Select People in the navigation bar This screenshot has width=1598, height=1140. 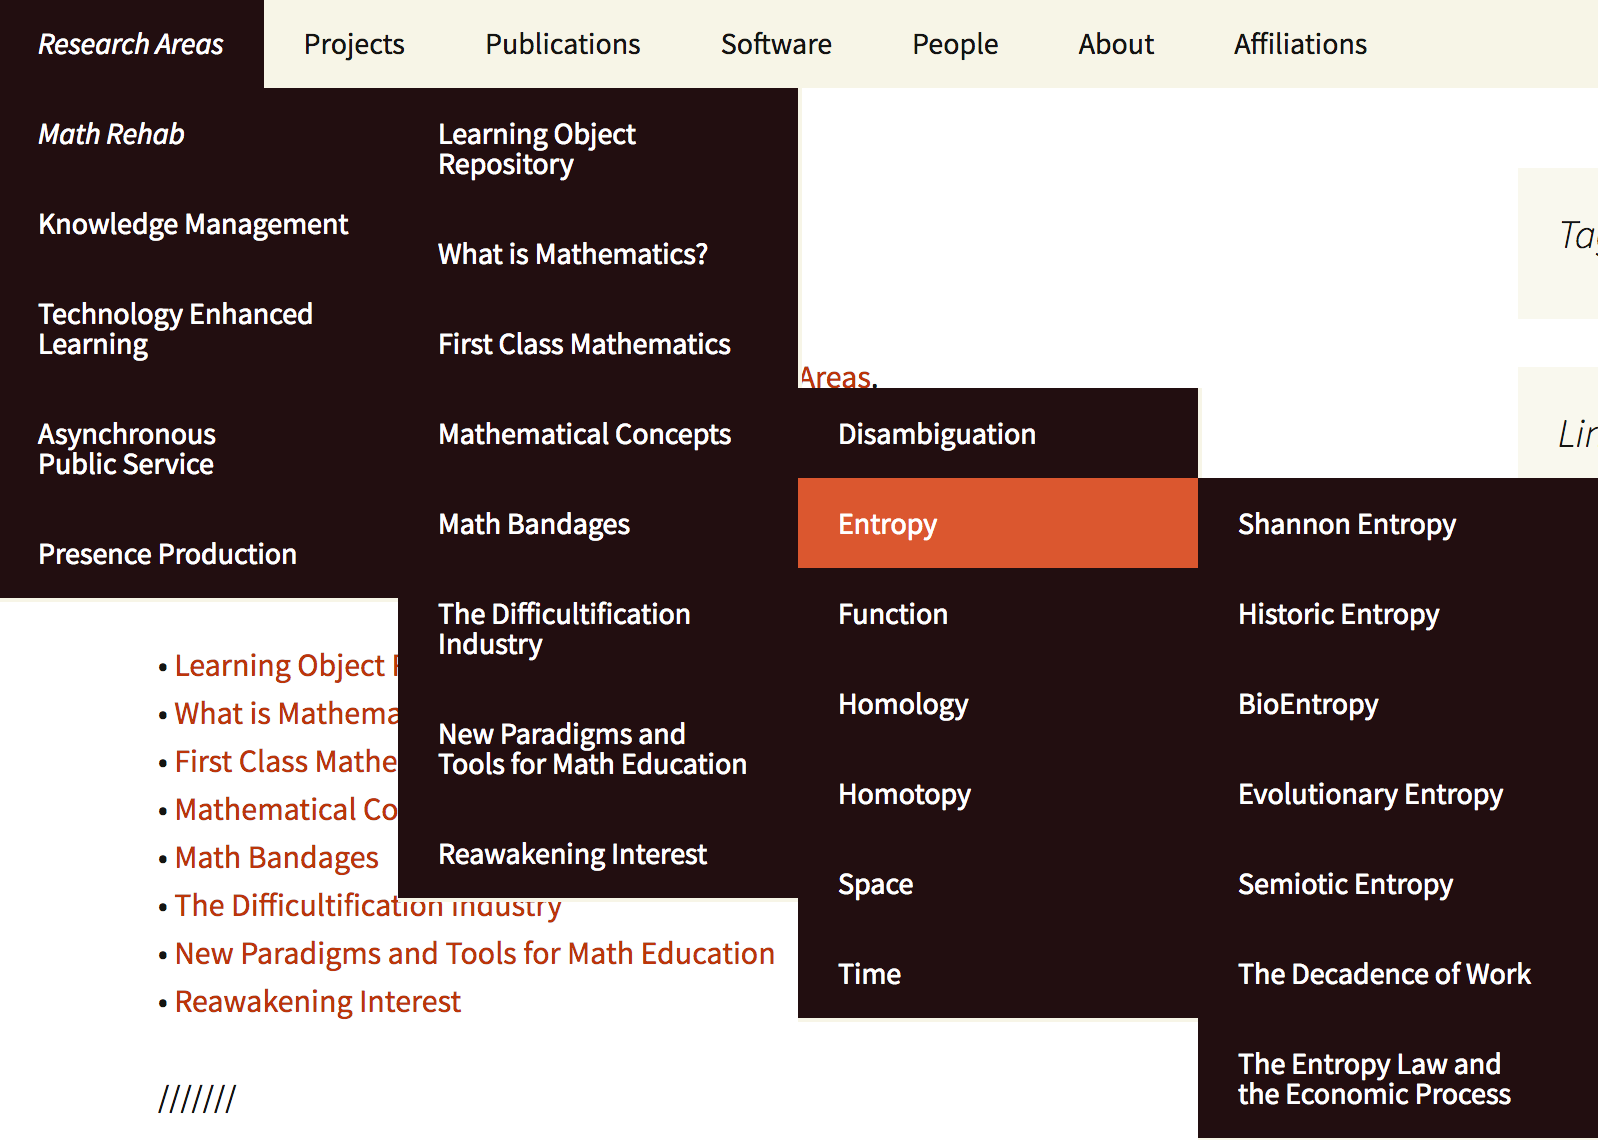pyautogui.click(x=954, y=44)
